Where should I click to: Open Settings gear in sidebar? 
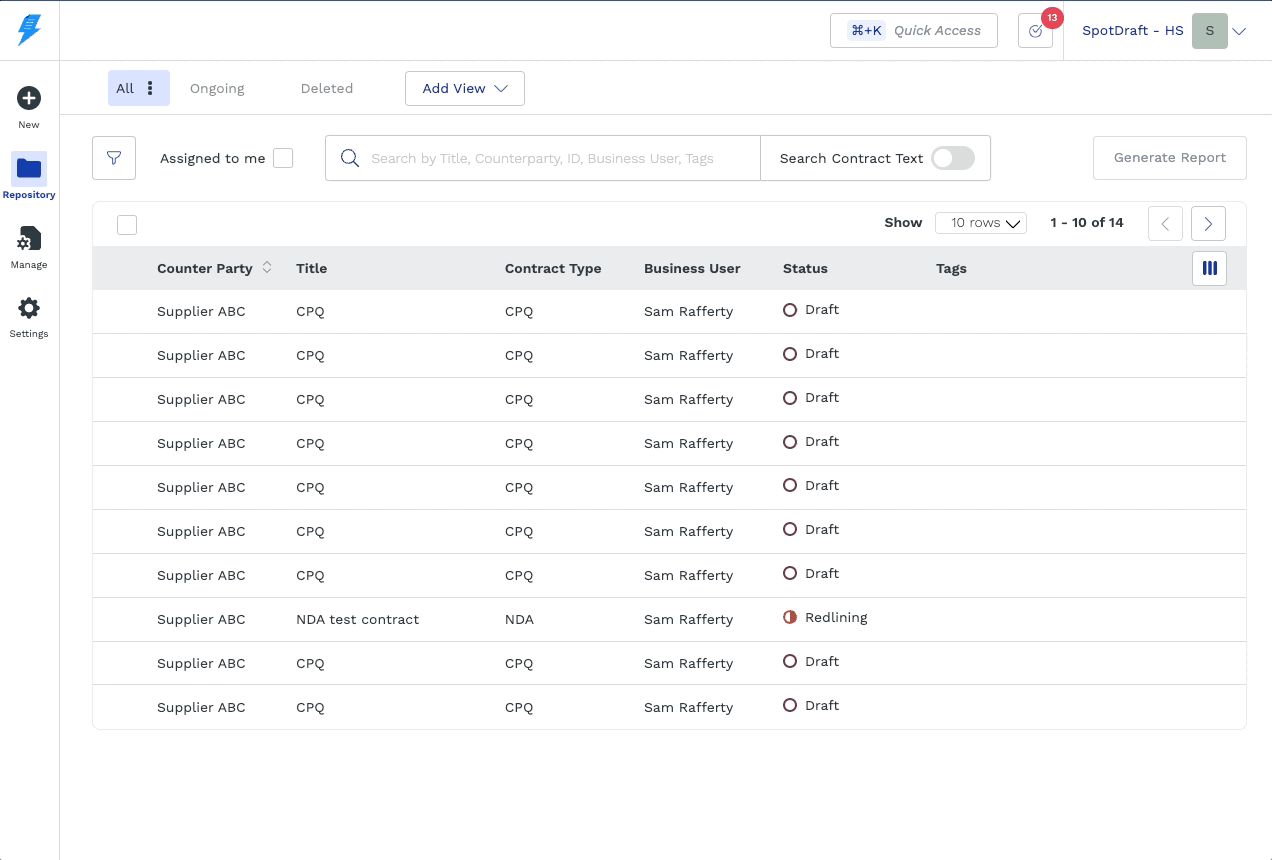pyautogui.click(x=29, y=309)
